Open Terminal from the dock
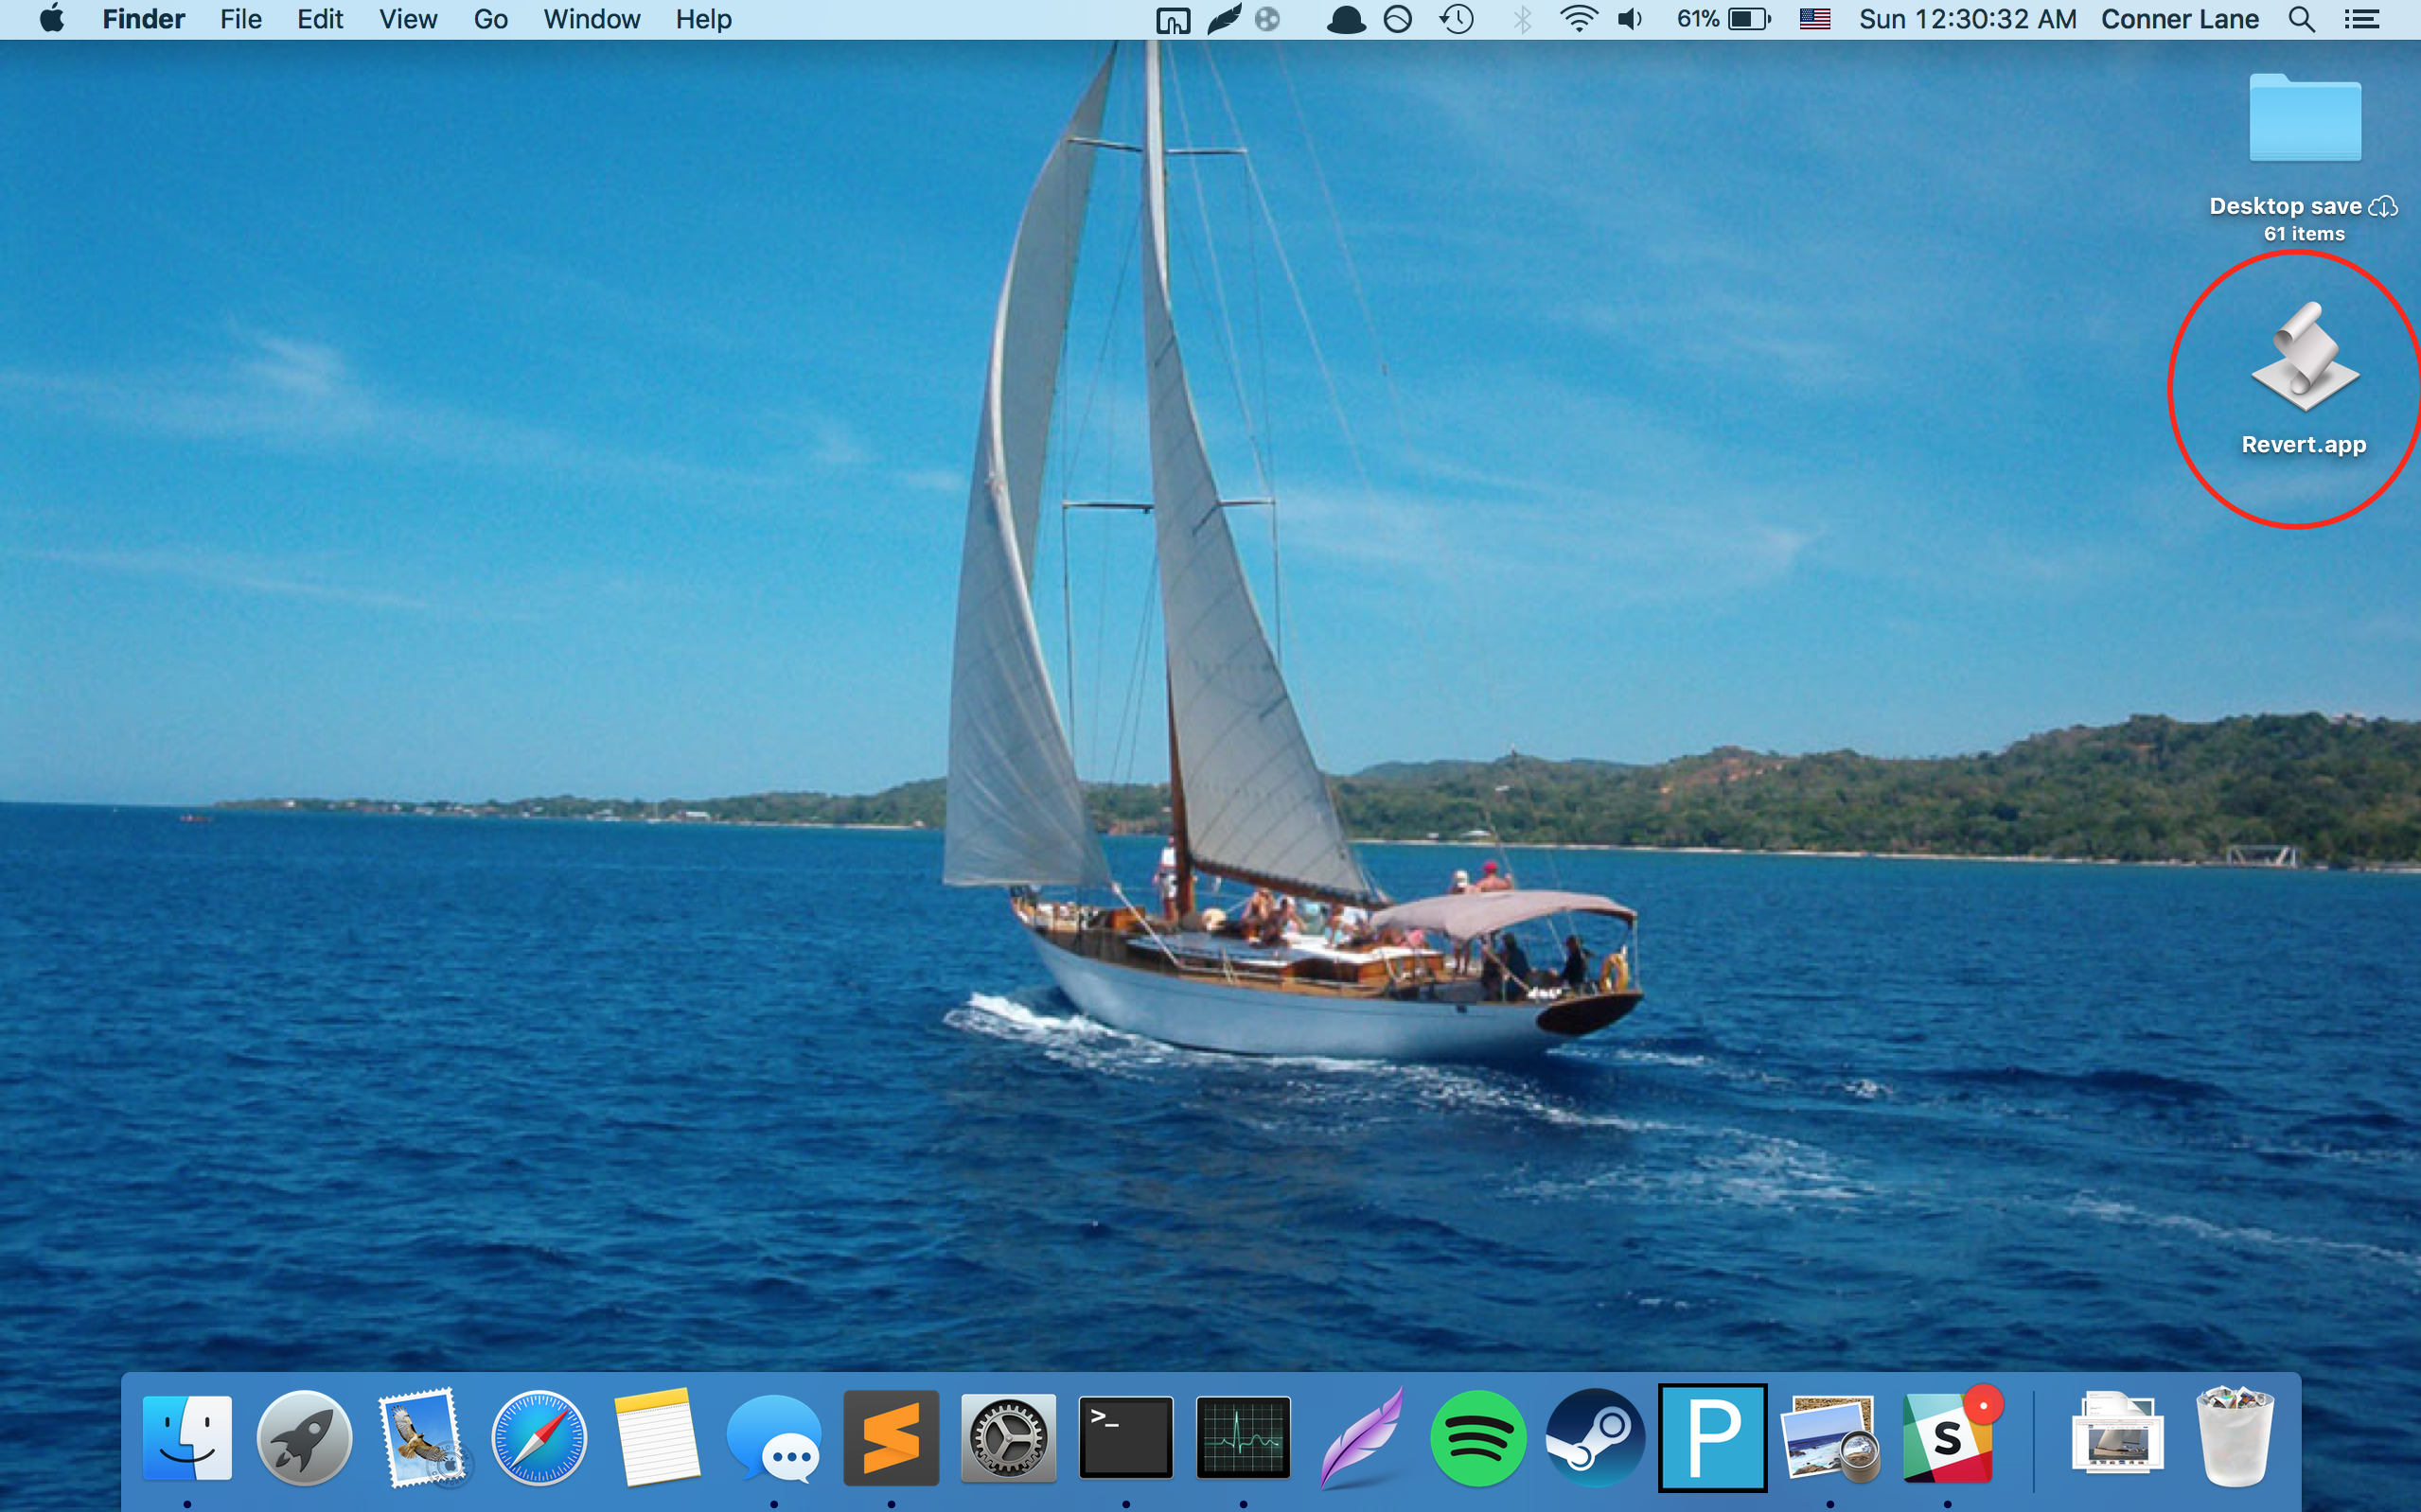Image resolution: width=2421 pixels, height=1512 pixels. tap(1126, 1438)
